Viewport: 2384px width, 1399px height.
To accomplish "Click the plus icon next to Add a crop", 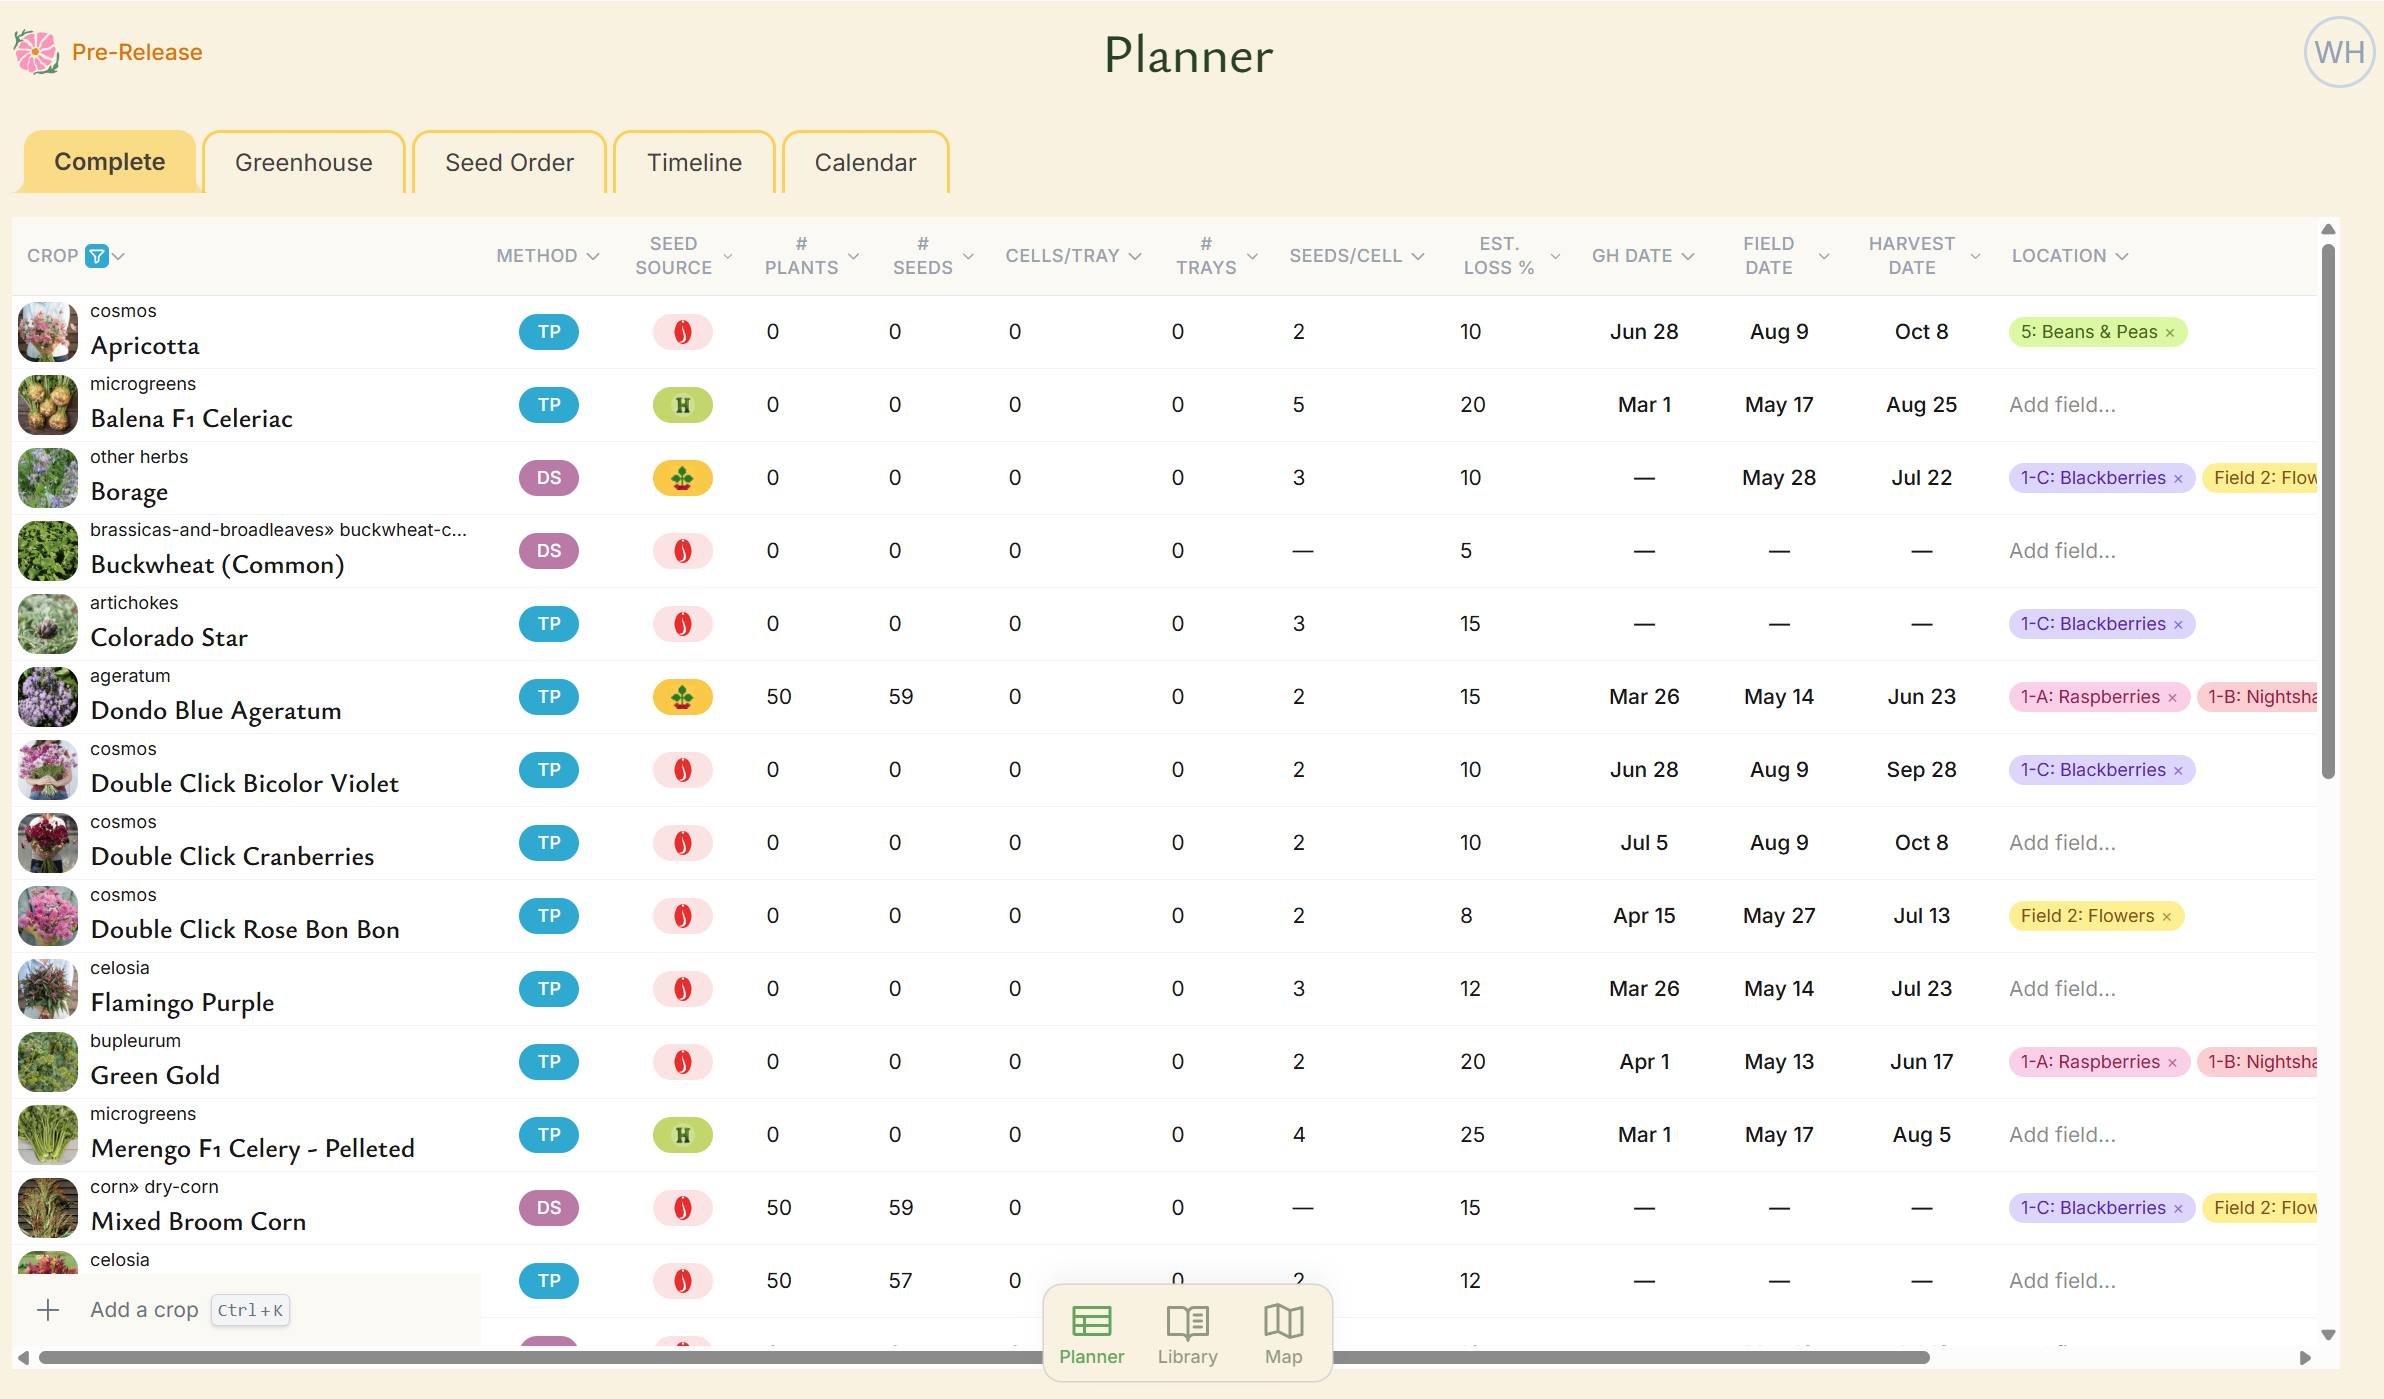I will pyautogui.click(x=48, y=1309).
